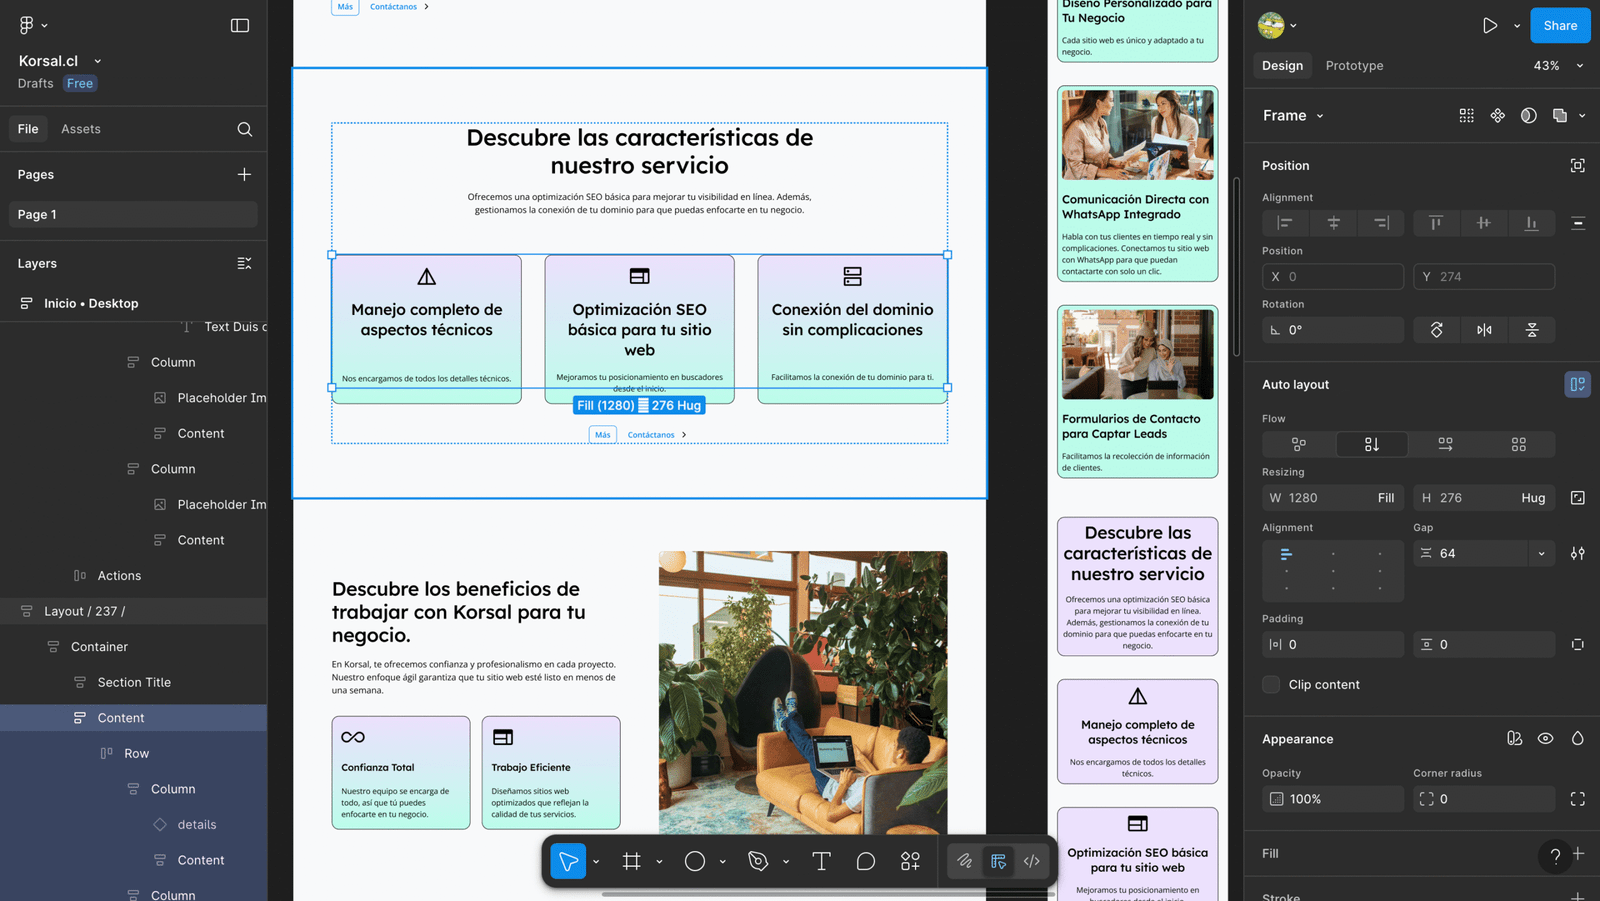Select the Text tool in the toolbar
Image resolution: width=1600 pixels, height=901 pixels.
coord(821,861)
